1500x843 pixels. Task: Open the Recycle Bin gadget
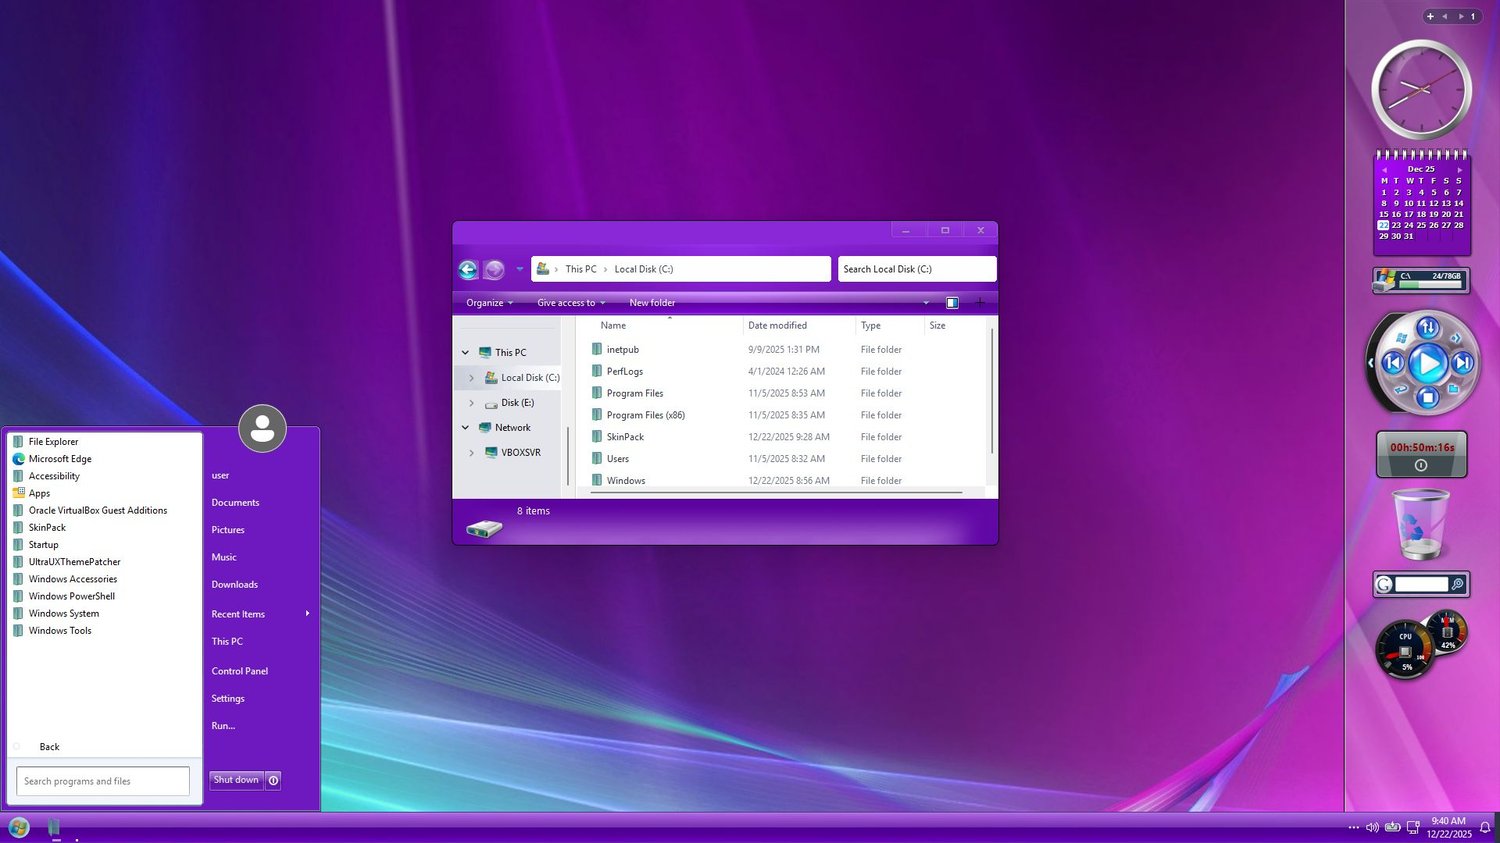pos(1420,524)
